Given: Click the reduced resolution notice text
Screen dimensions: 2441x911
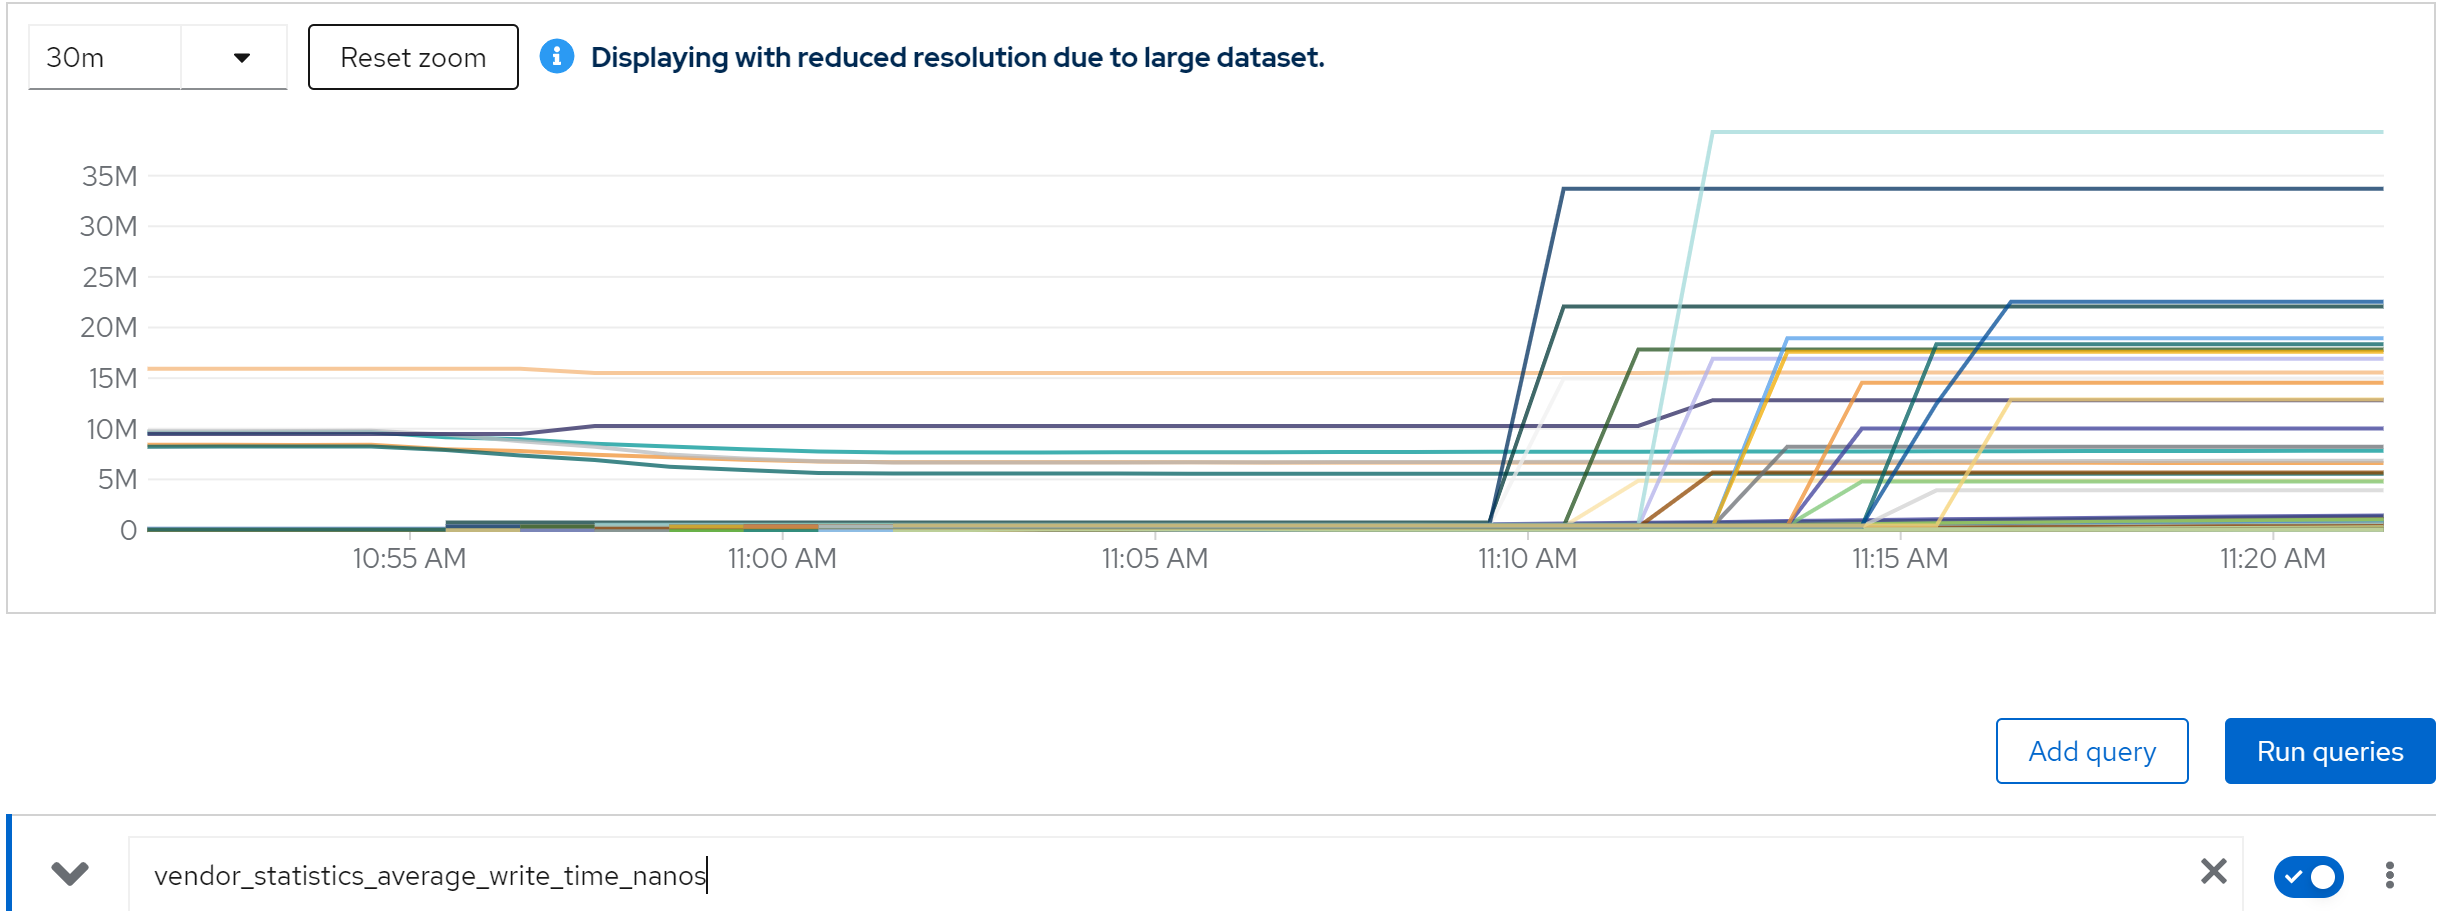Looking at the screenshot, I should pos(957,58).
